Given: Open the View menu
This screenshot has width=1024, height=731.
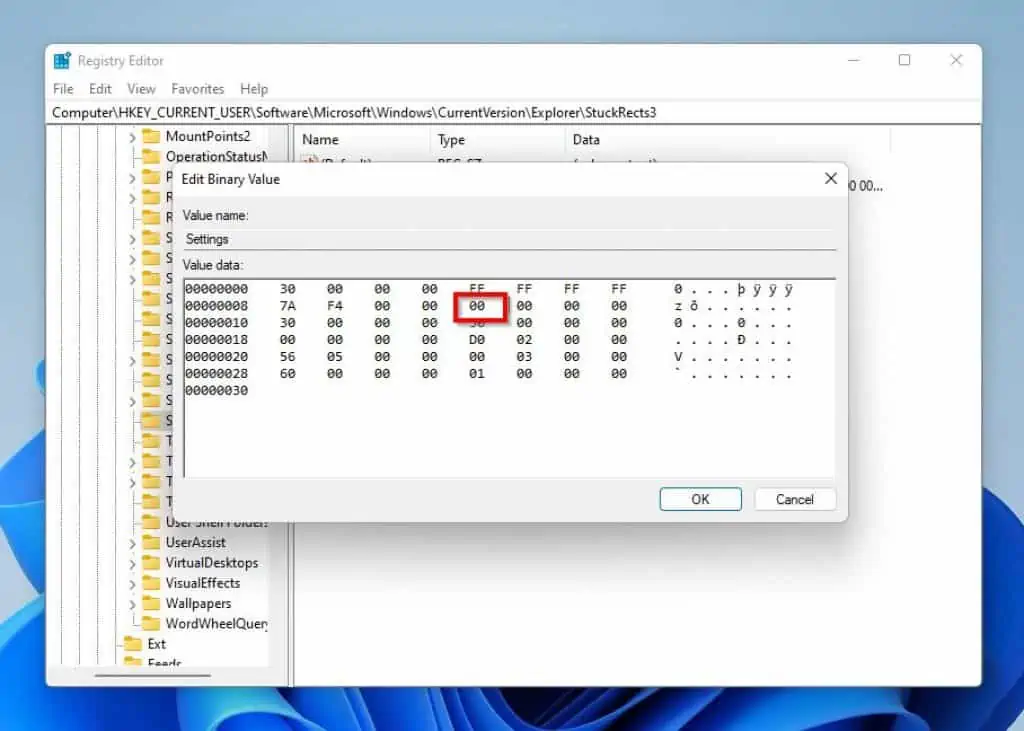Looking at the screenshot, I should point(140,89).
